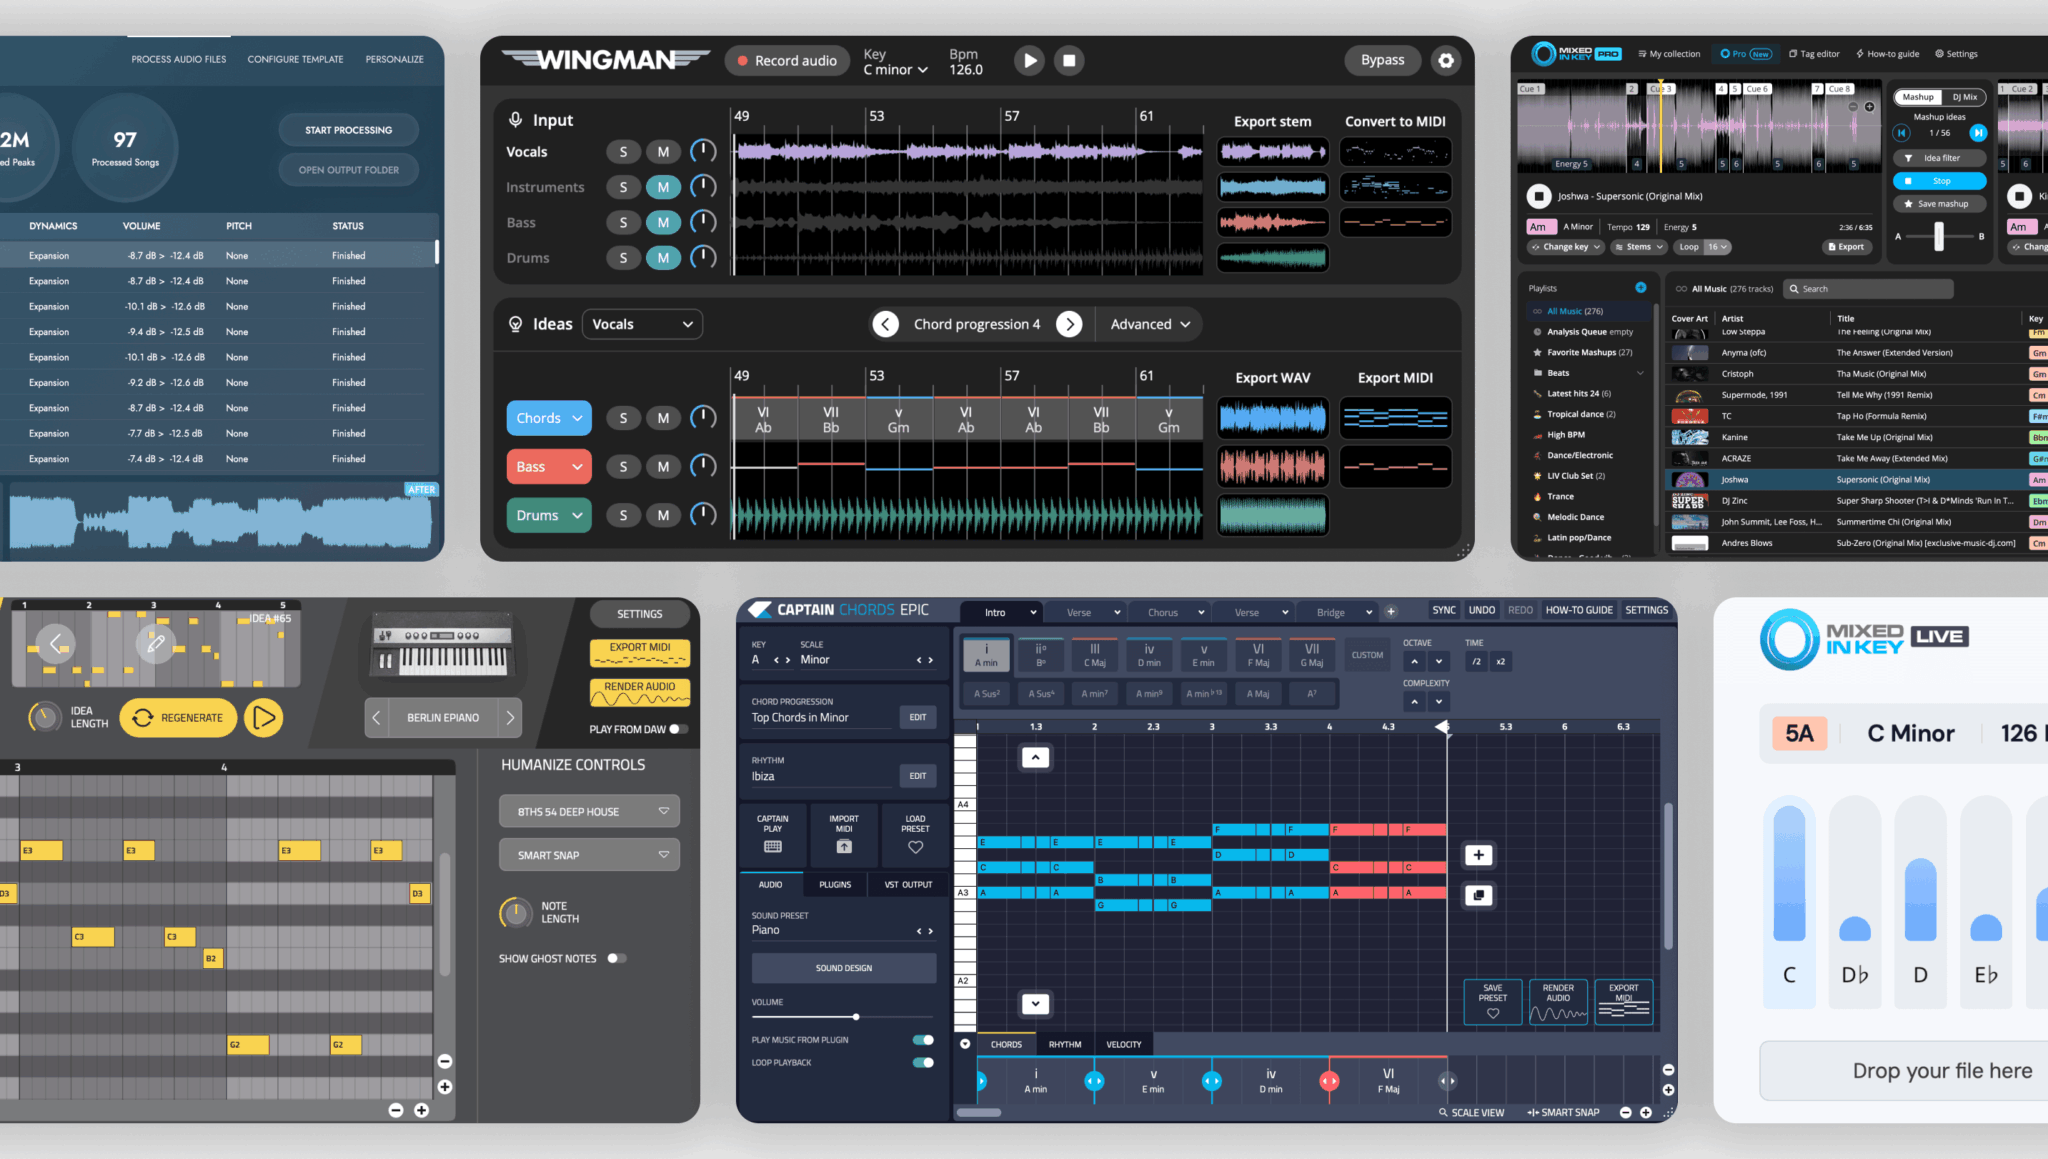Open 8THS 54 DEEP HOUSE dropdown
Screen dimensions: 2048x1159
(x=589, y=812)
